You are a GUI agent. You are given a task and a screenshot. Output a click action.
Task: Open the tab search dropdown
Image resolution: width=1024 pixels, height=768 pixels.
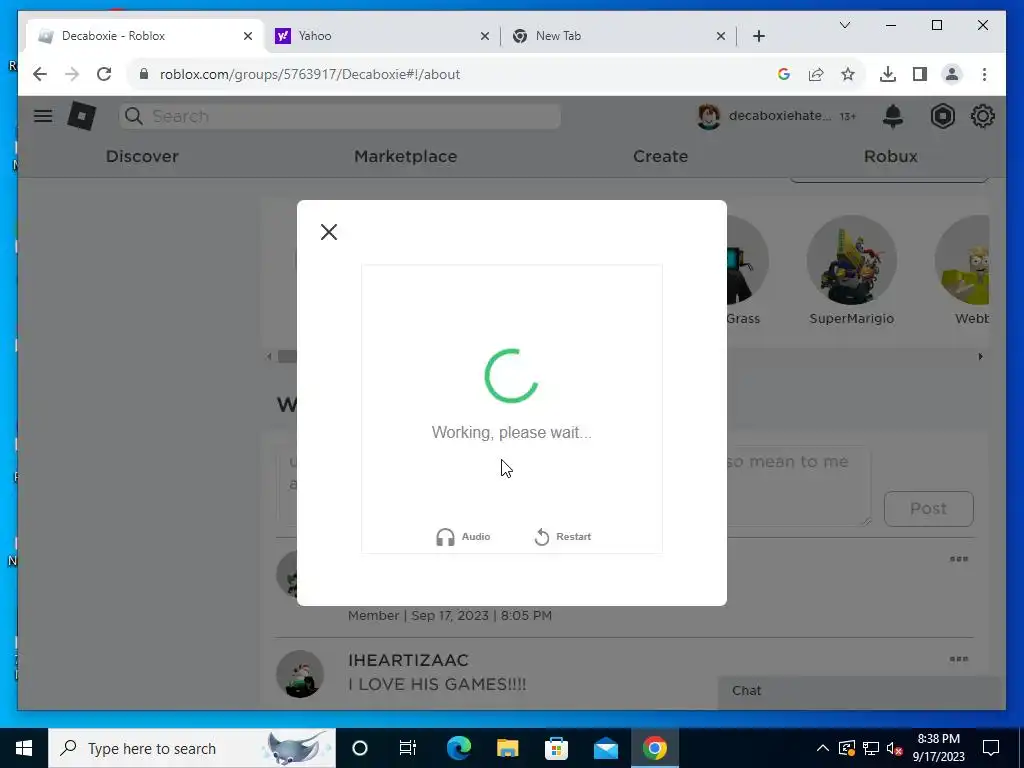tap(844, 25)
